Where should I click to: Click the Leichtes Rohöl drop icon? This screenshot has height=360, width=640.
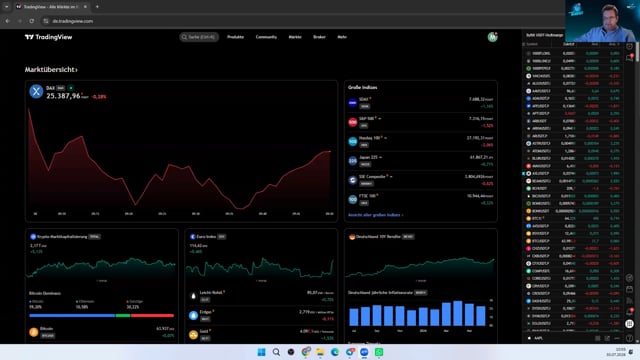coord(193,296)
